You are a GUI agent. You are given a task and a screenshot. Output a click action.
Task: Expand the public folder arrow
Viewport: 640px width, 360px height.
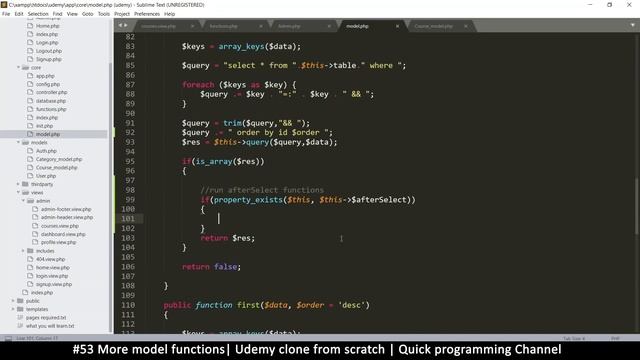click(13, 301)
